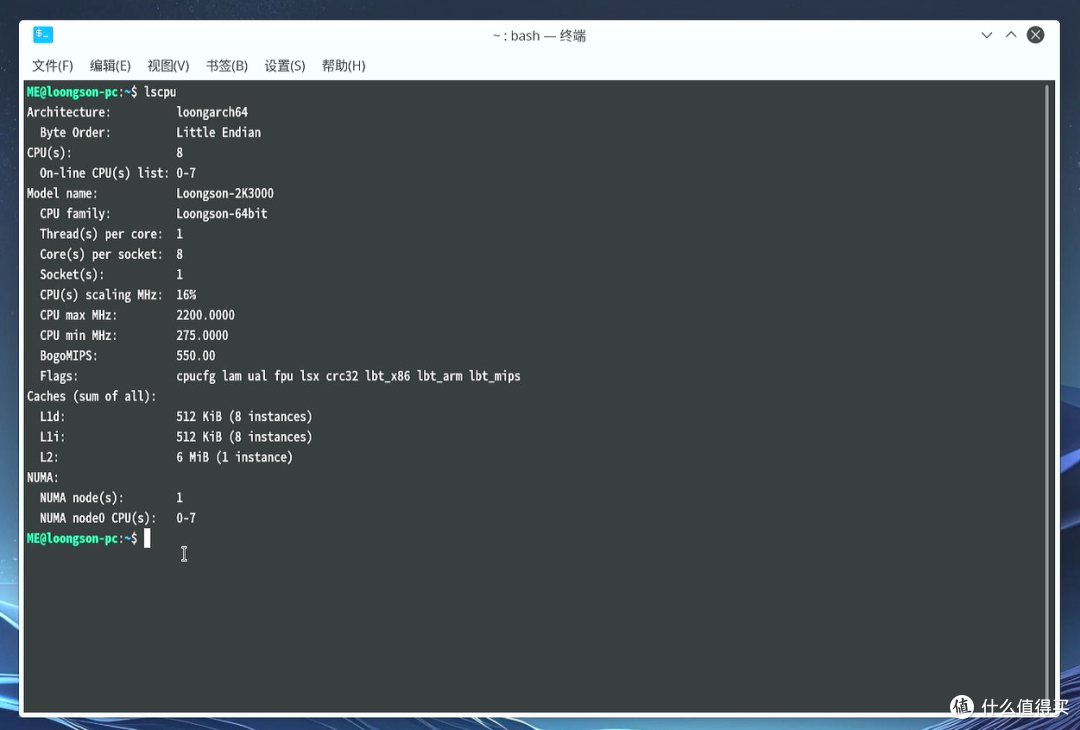Click the 2200.0000 CPU max MHz value
Screen dimensions: 1080x730
pyautogui.click(x=205, y=315)
